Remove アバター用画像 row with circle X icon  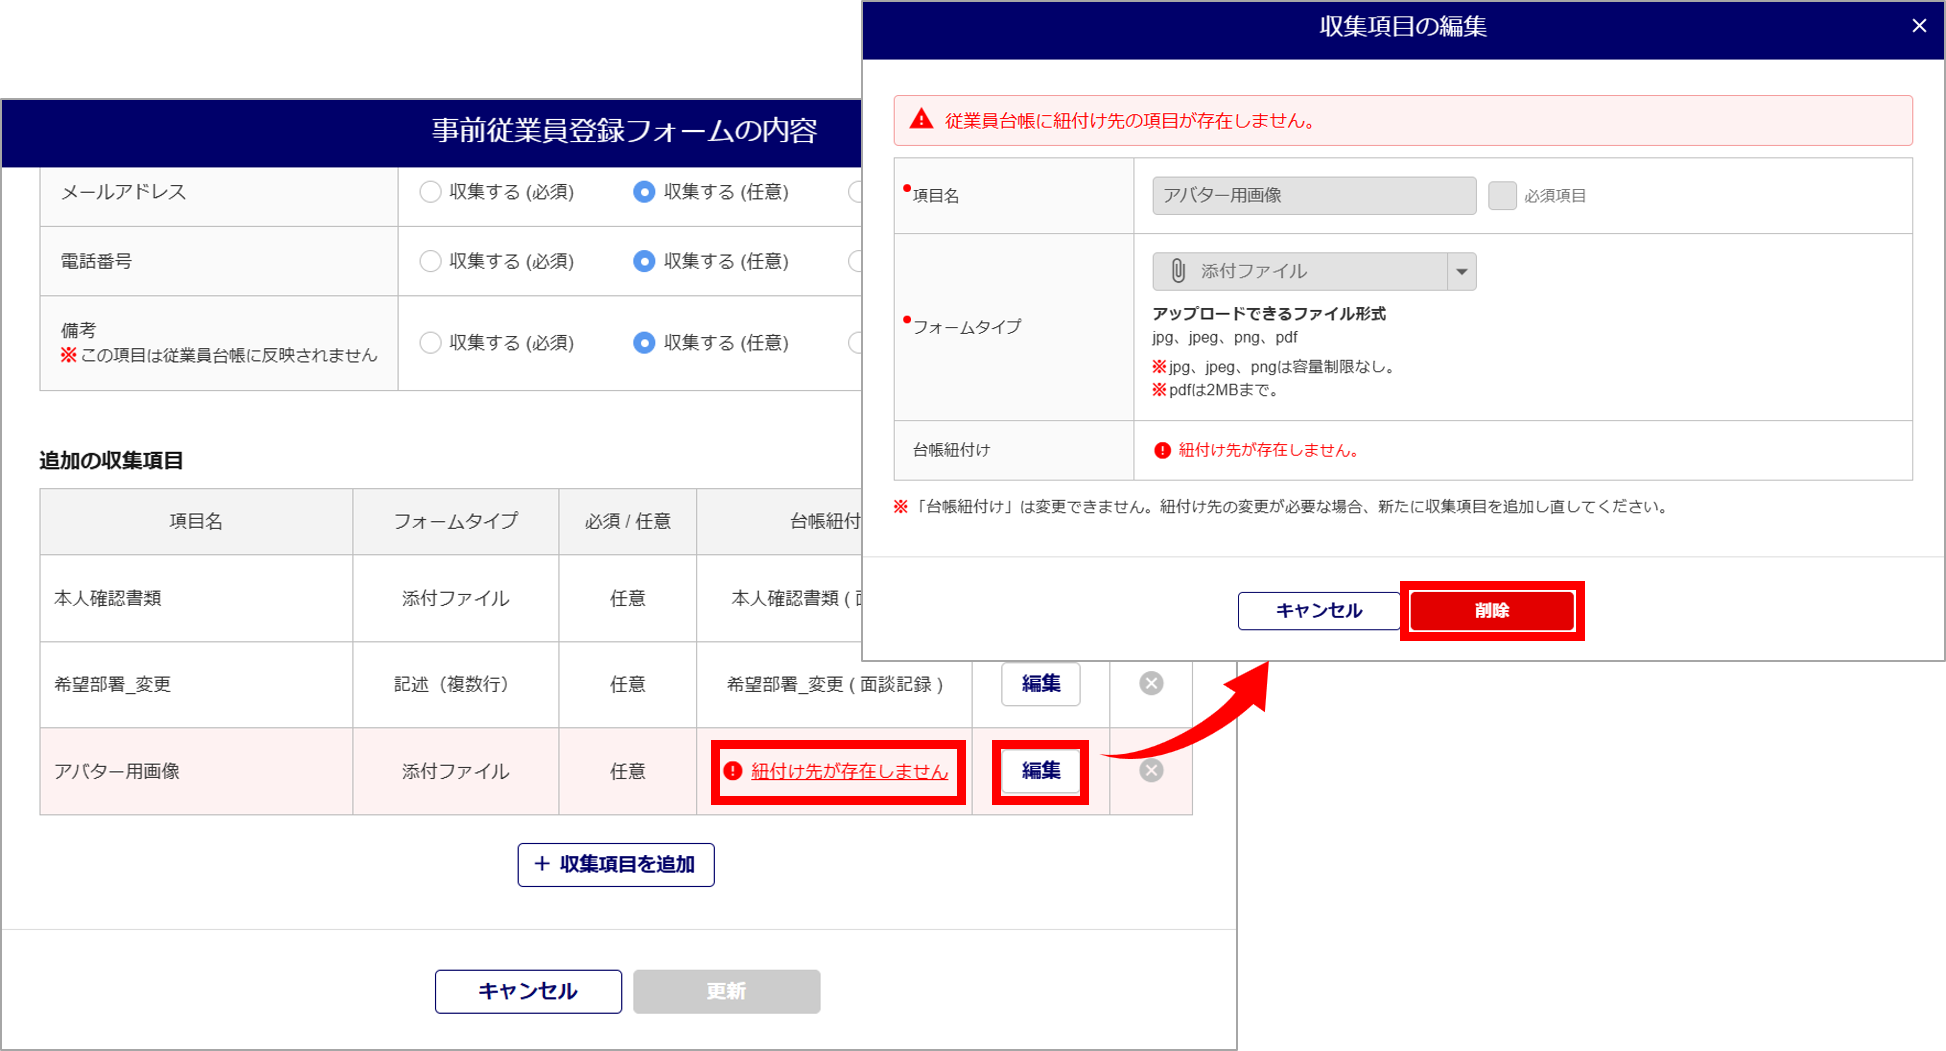(1151, 771)
